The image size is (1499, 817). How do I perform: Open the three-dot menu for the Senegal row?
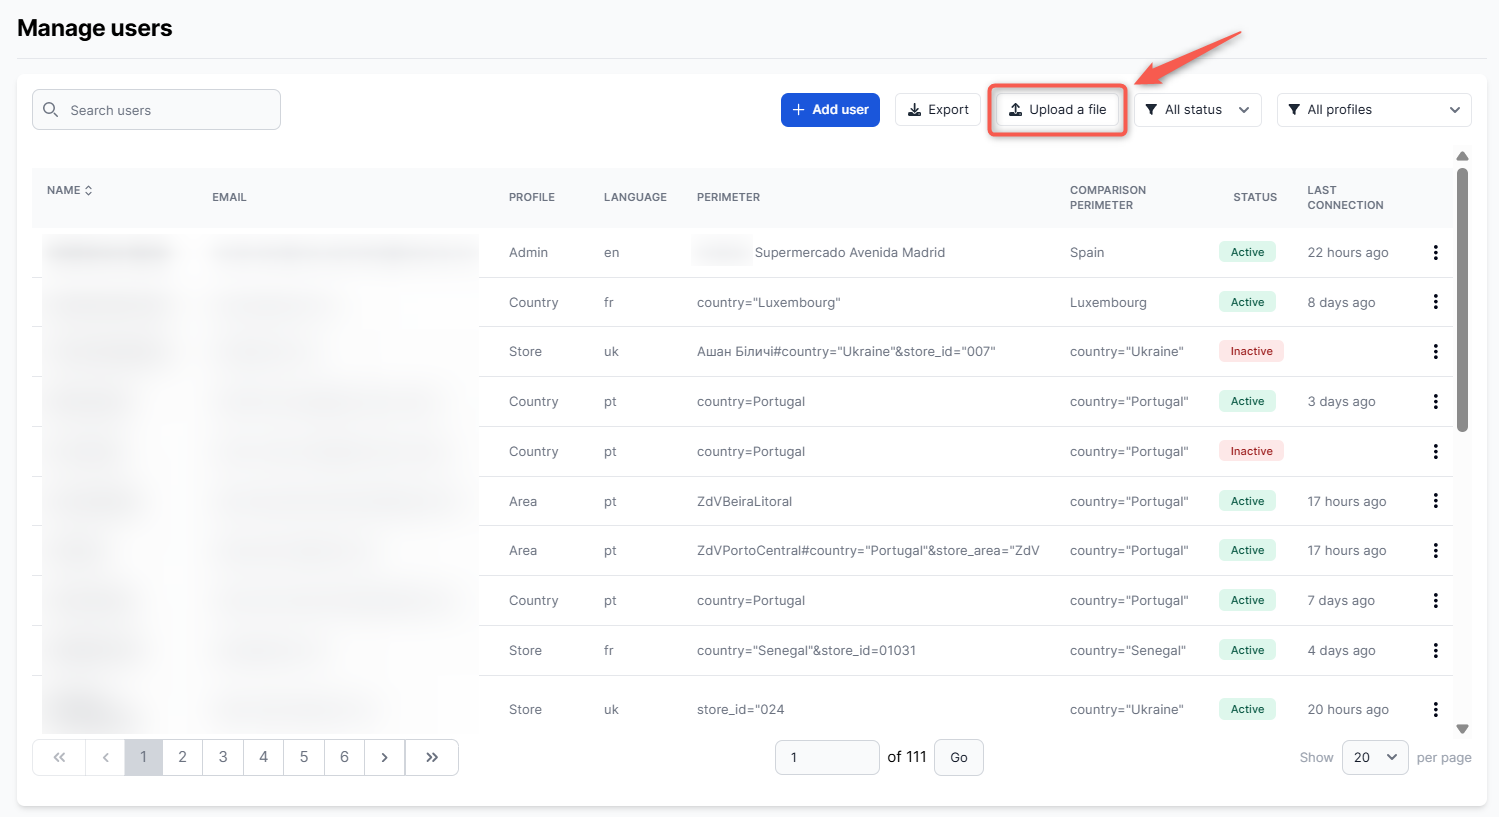1435,651
